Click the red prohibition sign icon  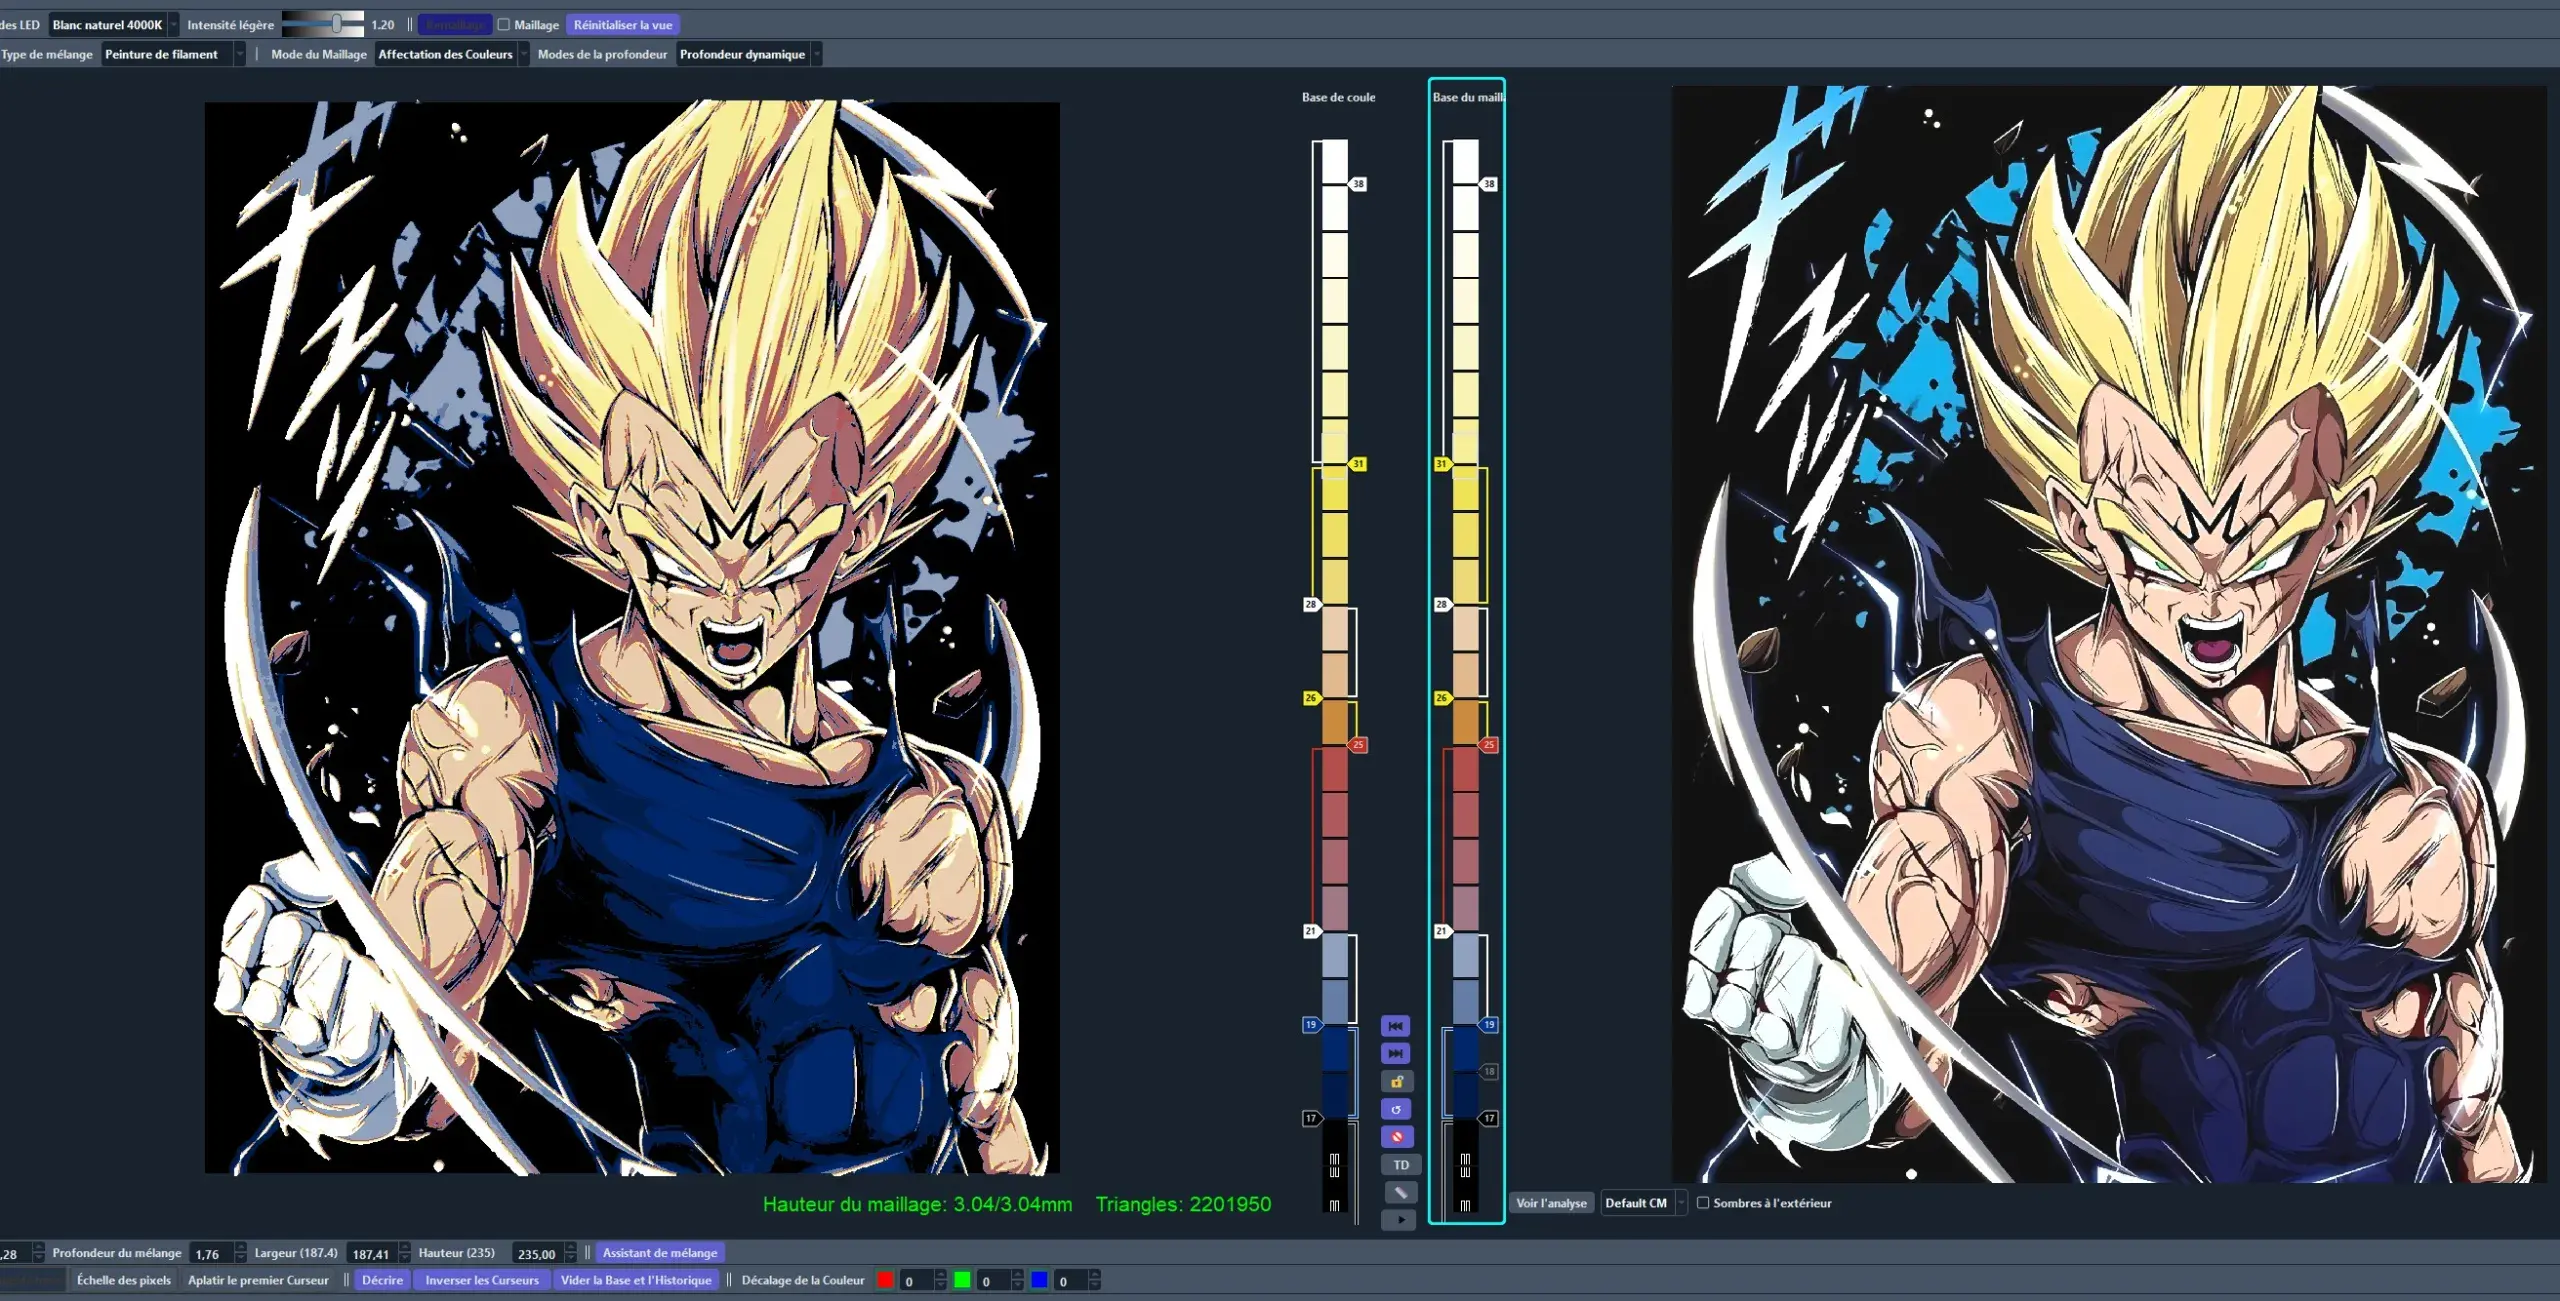pyautogui.click(x=1396, y=1137)
